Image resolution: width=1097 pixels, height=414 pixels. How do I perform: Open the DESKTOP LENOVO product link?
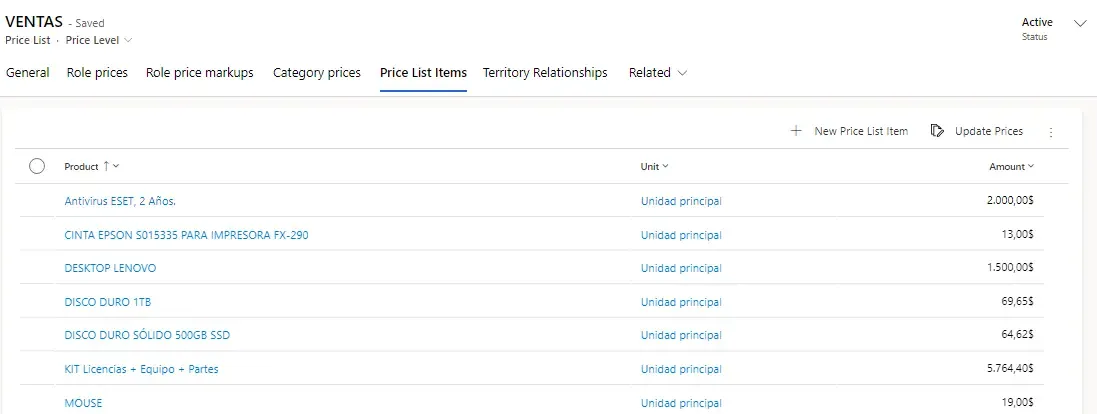pos(110,268)
